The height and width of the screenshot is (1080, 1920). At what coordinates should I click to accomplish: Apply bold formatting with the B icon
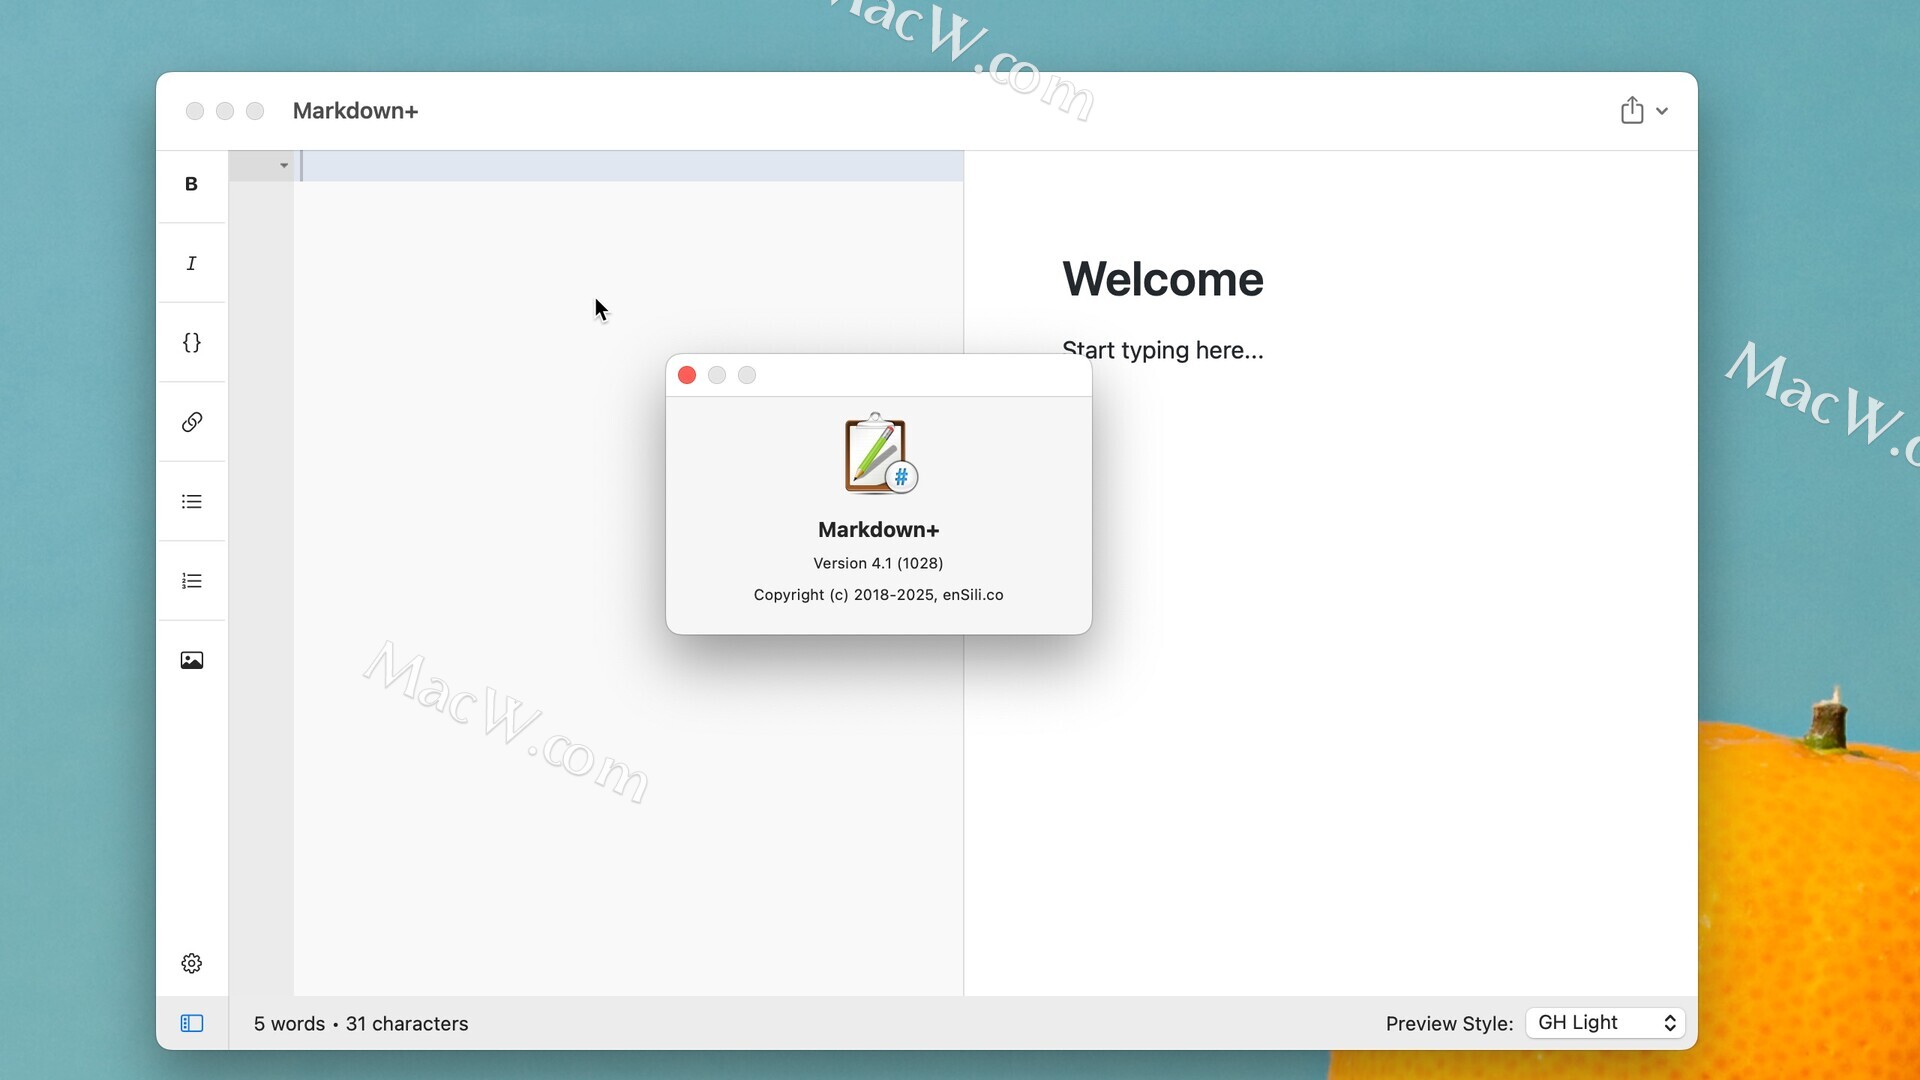(x=191, y=184)
